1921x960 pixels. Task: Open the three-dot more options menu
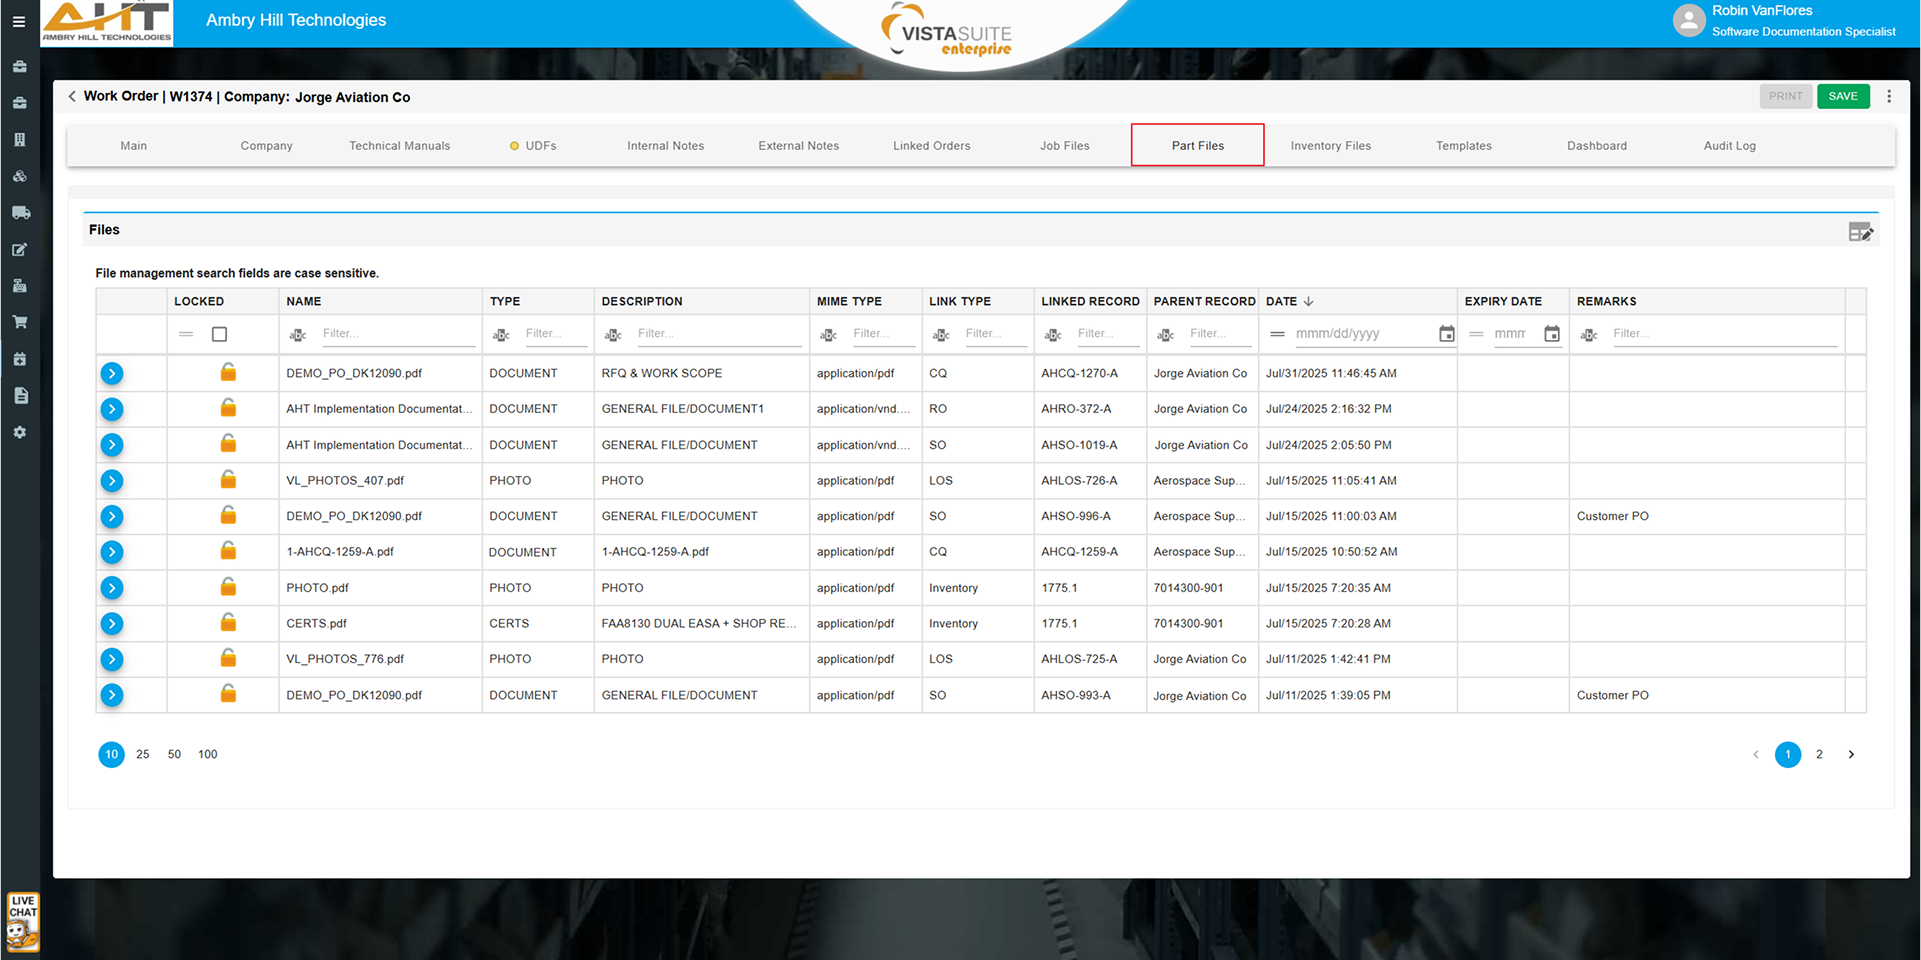tap(1889, 97)
